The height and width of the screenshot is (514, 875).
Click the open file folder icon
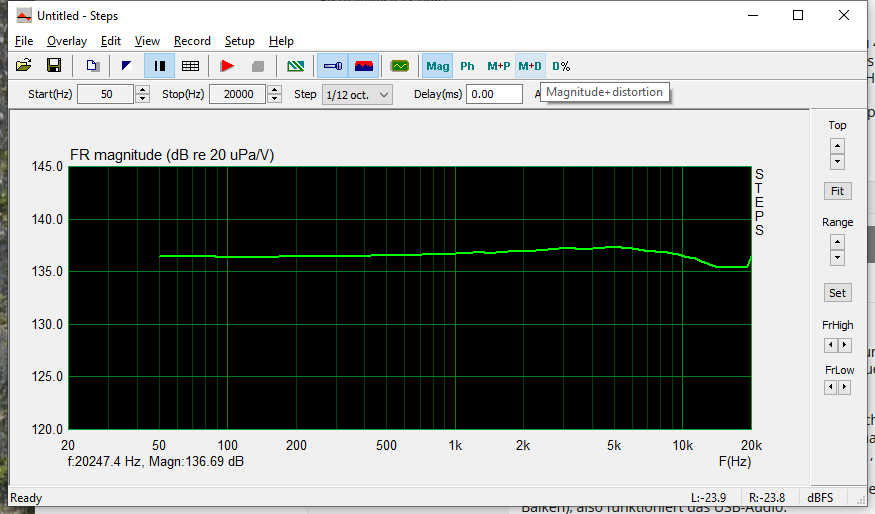click(x=23, y=66)
